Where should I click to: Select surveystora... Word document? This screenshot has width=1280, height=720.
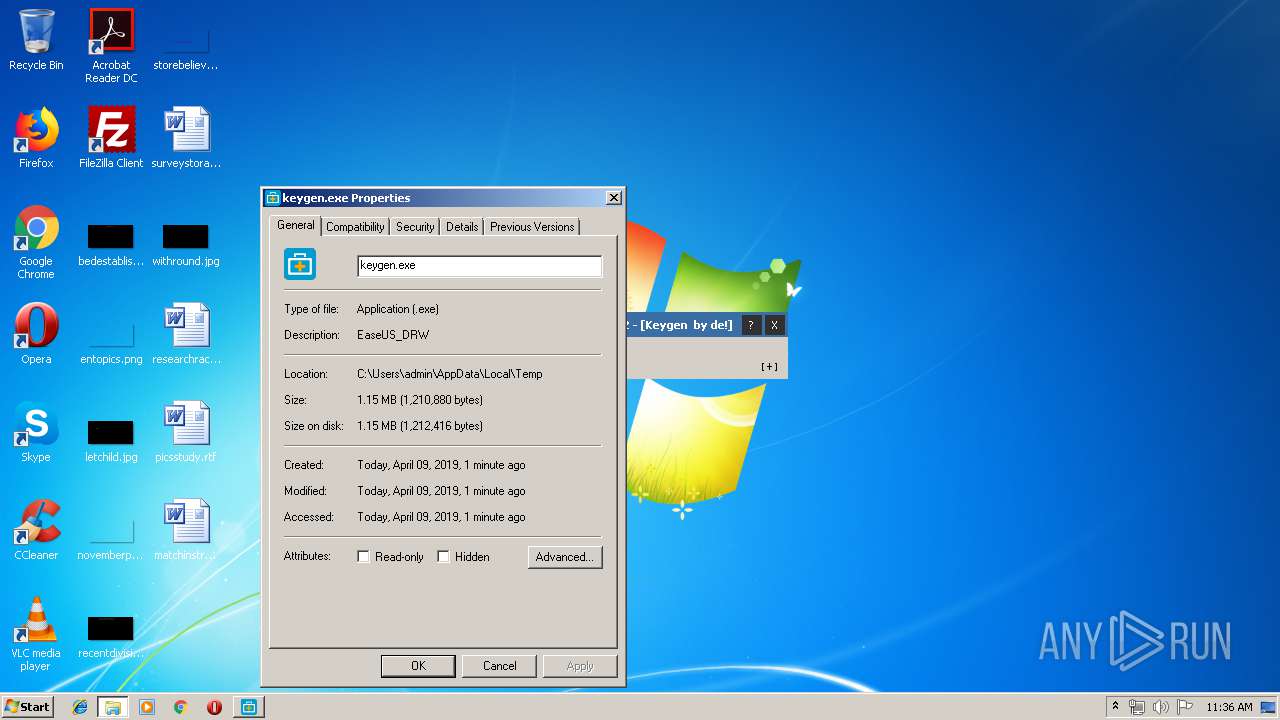[186, 138]
